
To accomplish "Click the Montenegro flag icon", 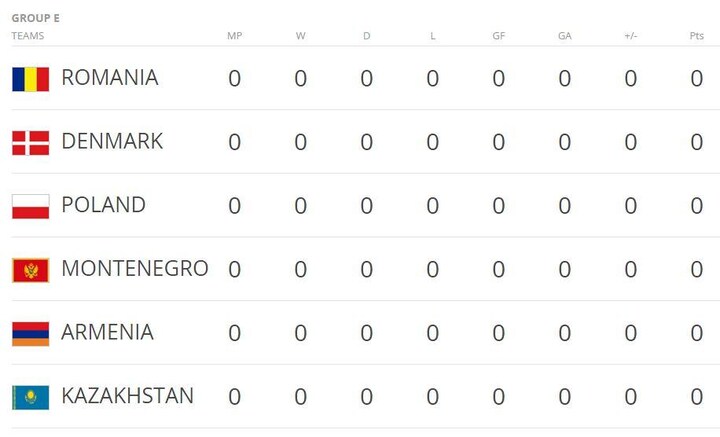I will point(30,270).
